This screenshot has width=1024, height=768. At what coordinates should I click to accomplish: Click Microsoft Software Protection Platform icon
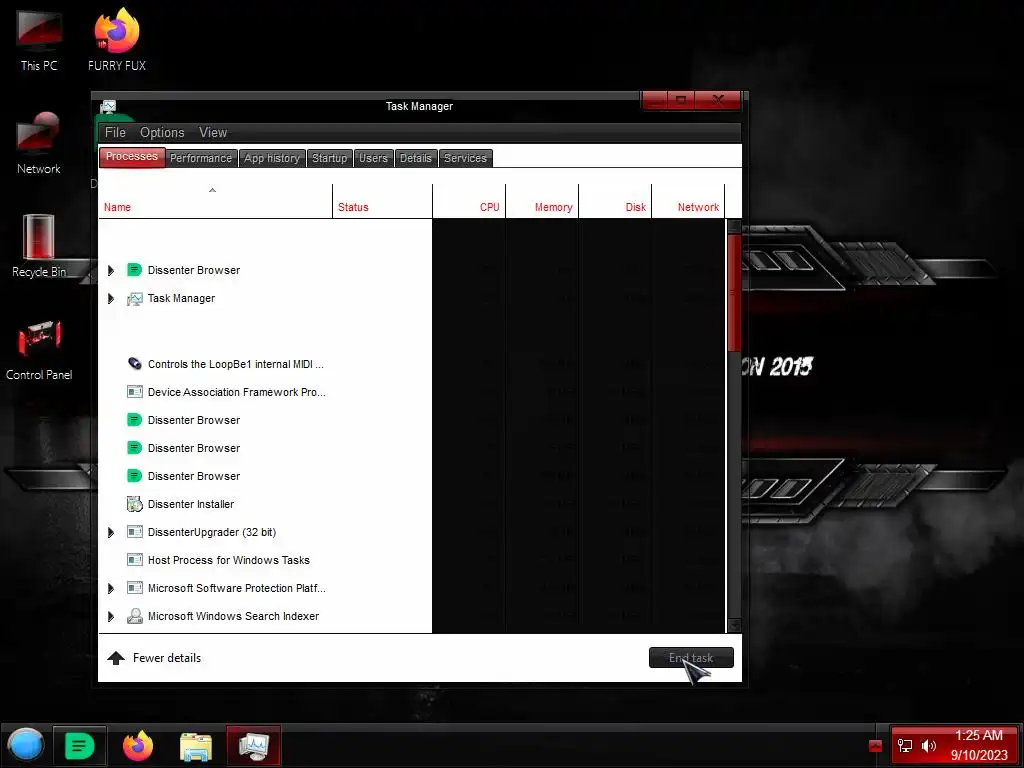134,588
